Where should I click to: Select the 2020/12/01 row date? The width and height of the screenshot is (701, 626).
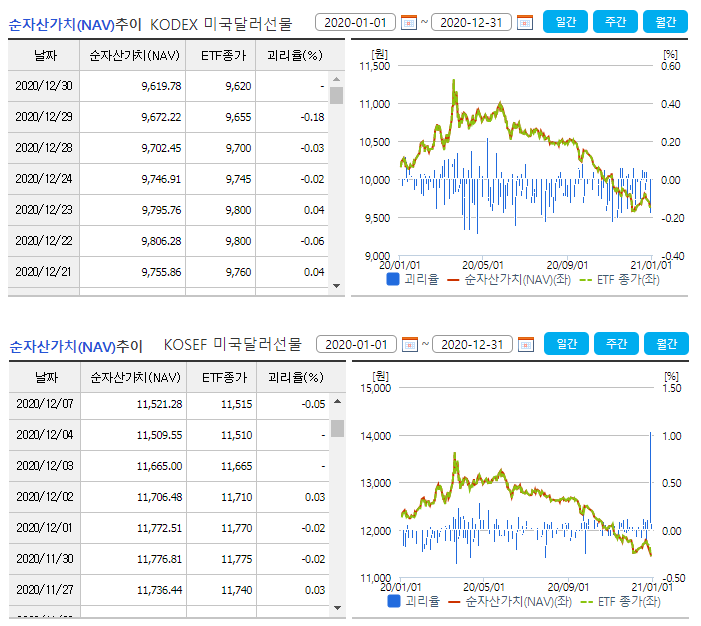pyautogui.click(x=45, y=528)
